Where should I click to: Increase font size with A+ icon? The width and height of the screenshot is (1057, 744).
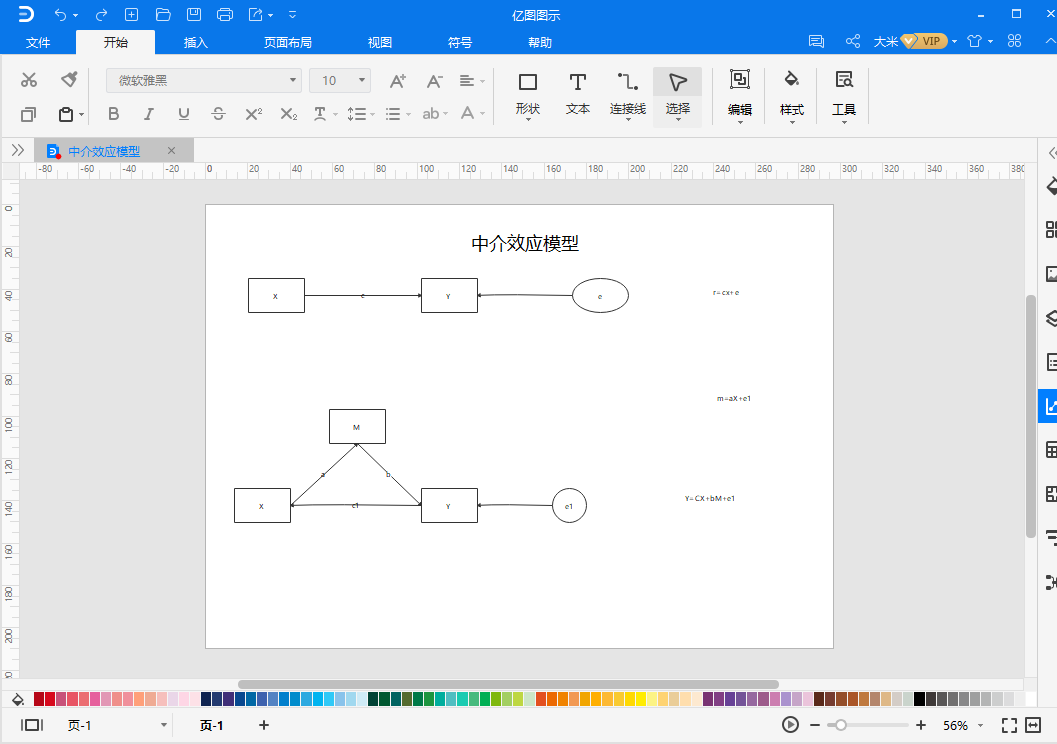[x=398, y=82]
